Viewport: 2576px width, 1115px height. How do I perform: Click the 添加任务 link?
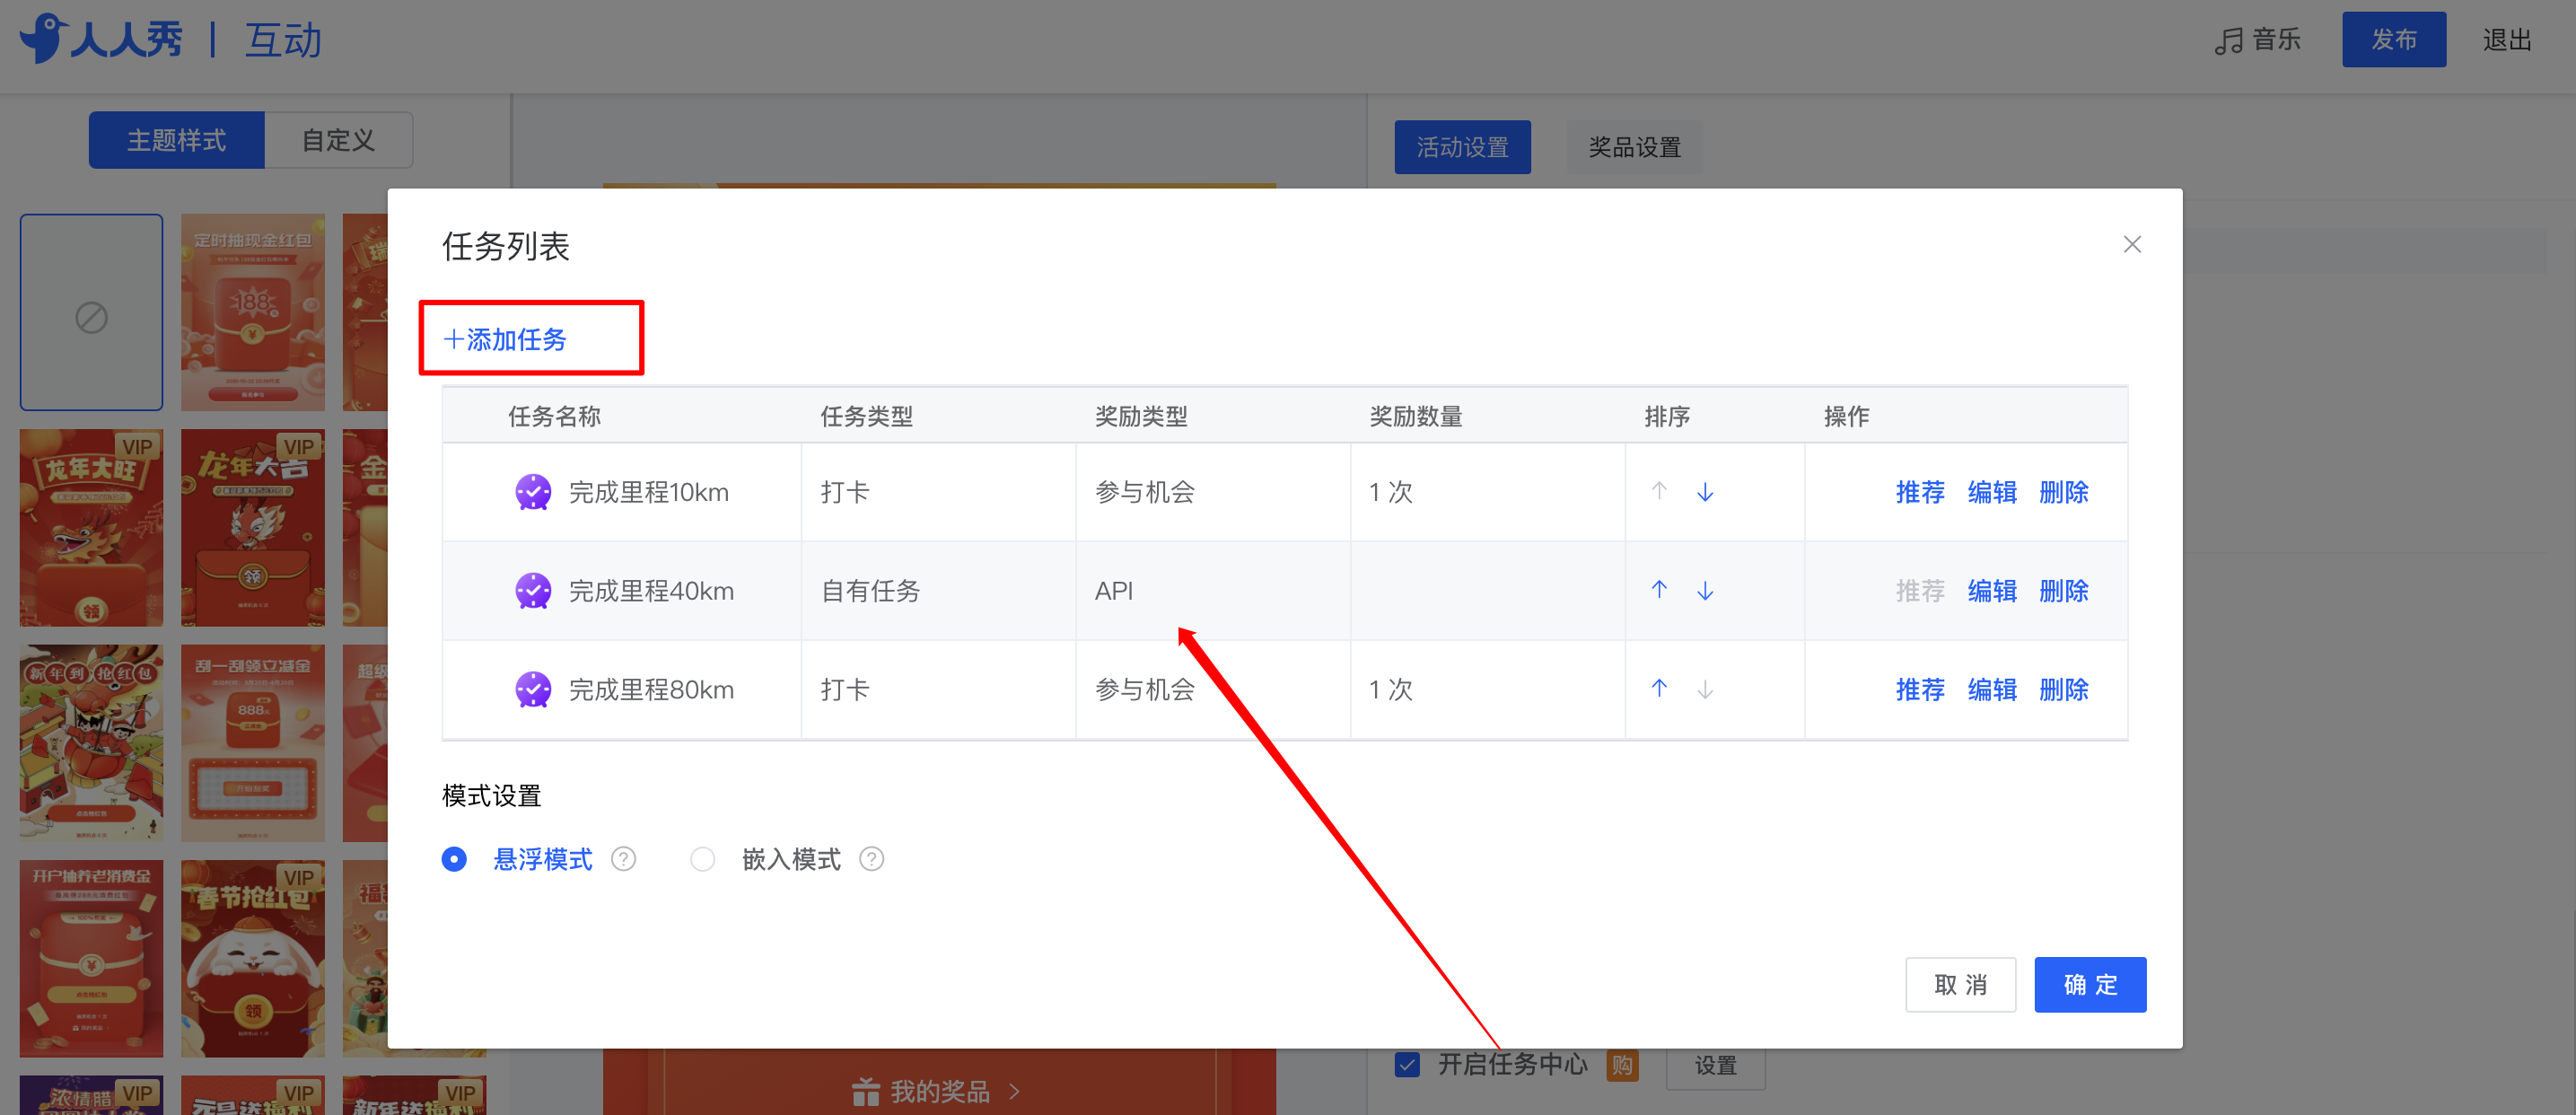click(x=505, y=340)
